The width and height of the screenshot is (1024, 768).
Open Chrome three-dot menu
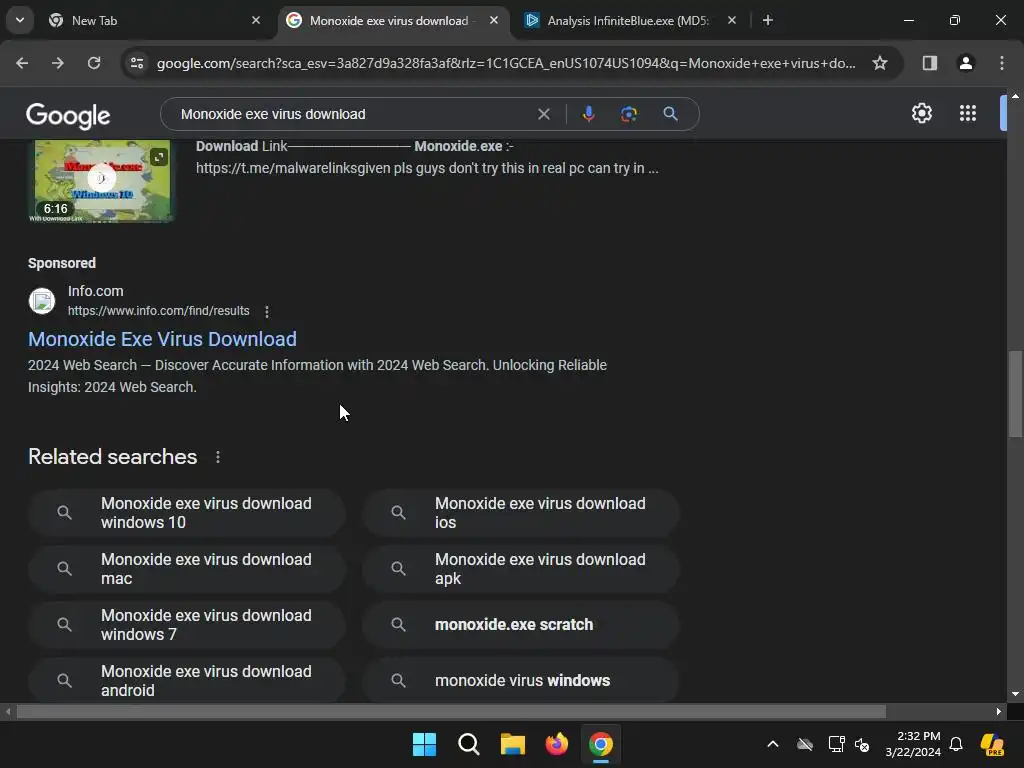[1002, 63]
